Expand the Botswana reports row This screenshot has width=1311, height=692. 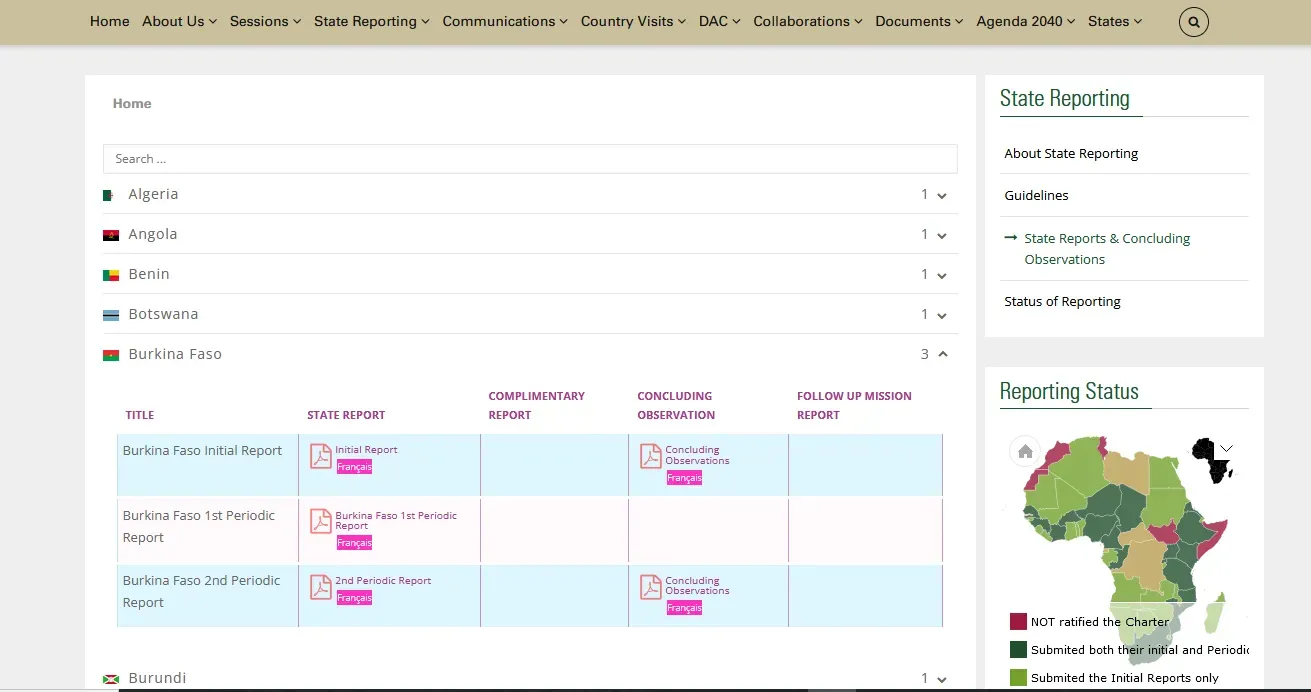(942, 315)
